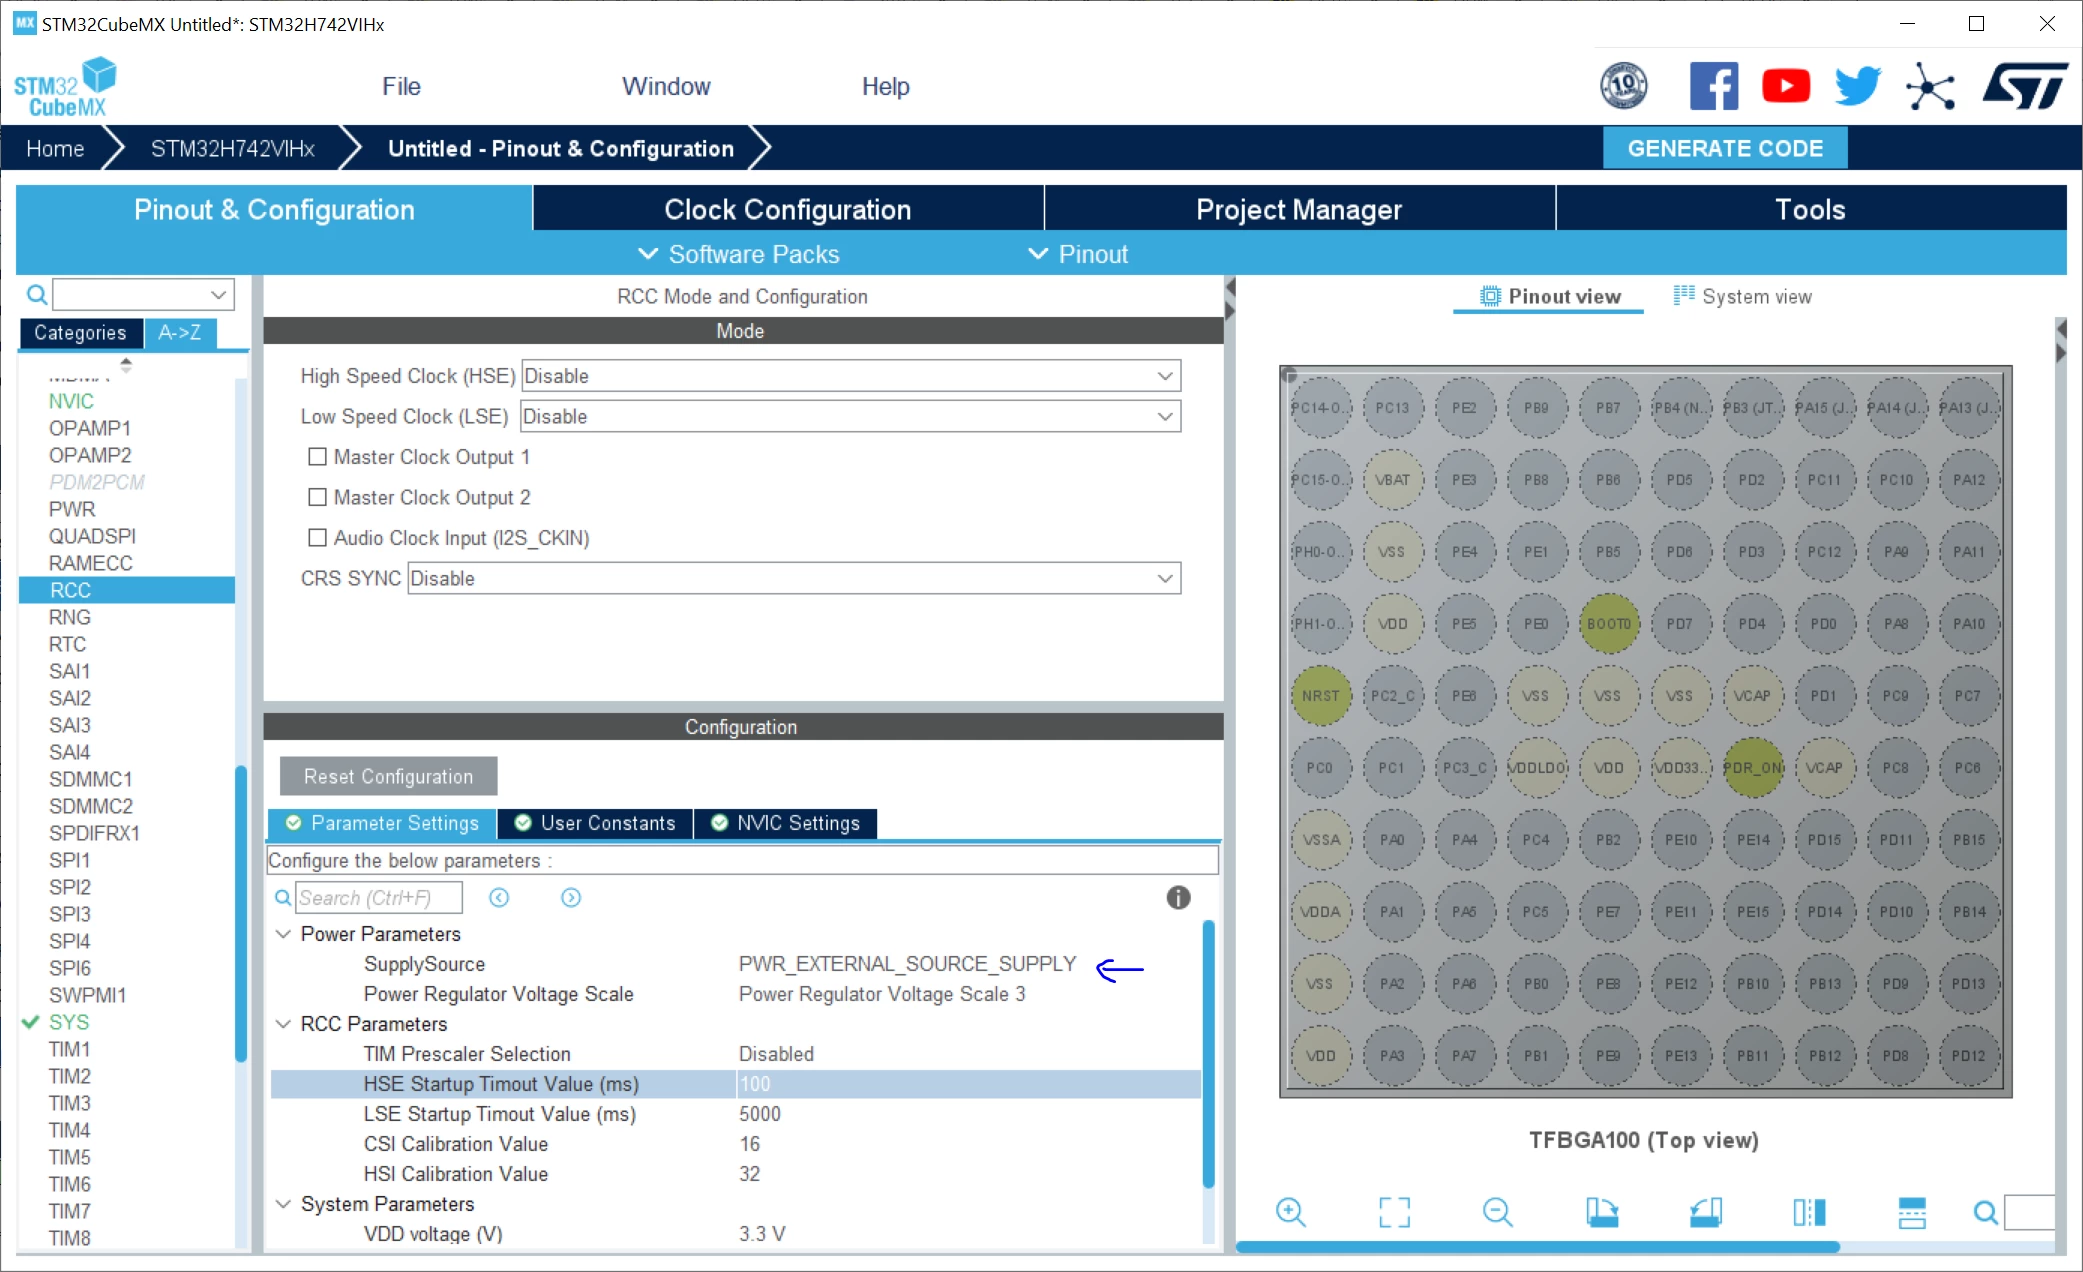Open the ST Facebook page icon

pos(1714,86)
